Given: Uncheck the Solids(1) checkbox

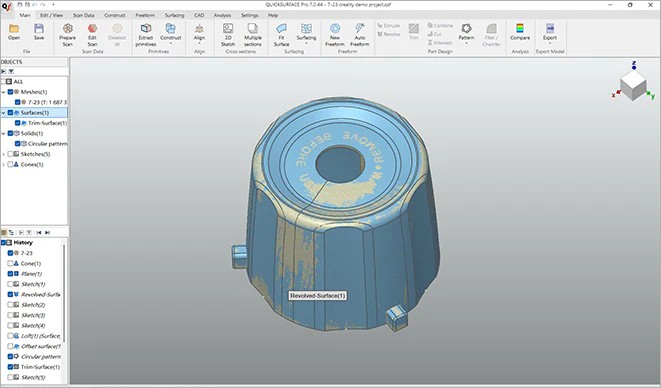Looking at the screenshot, I should click(x=11, y=133).
